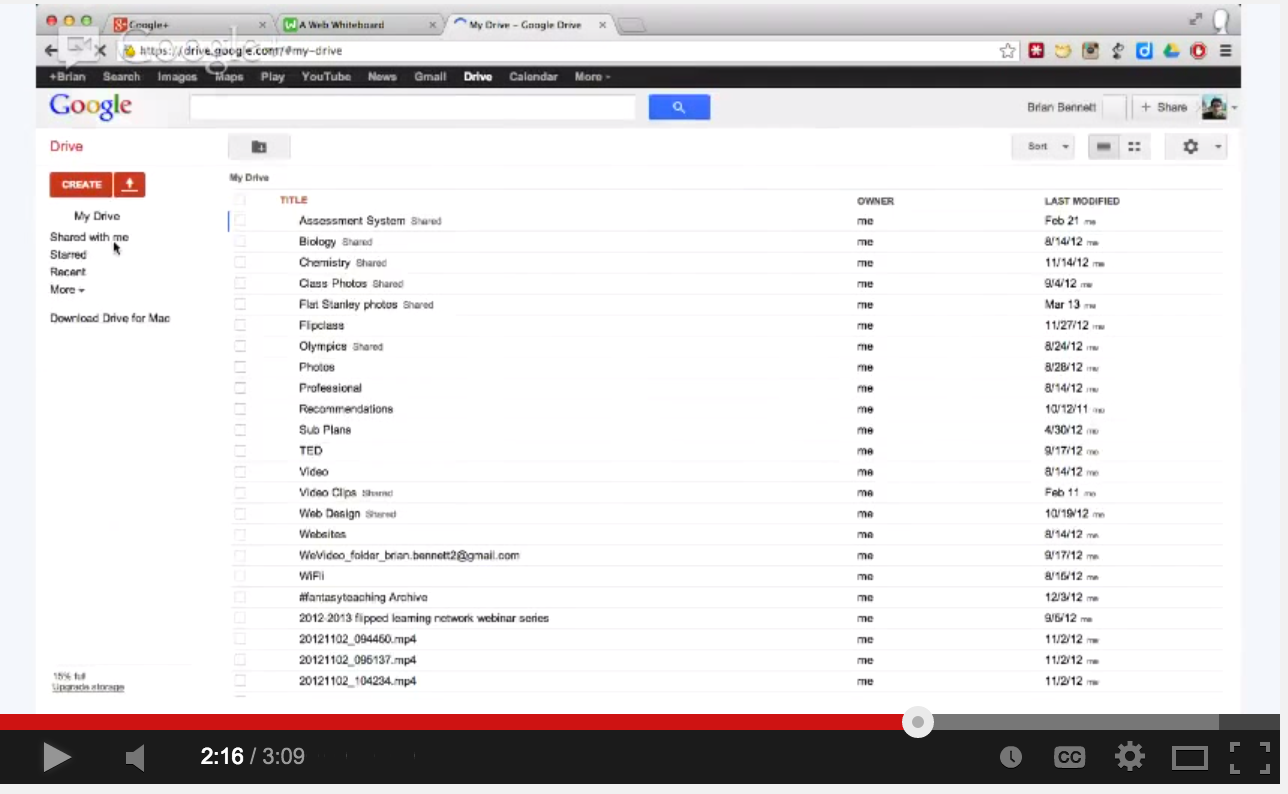Screen dimensions: 1288x794
Task: Open YouTube from the black bar
Action: pos(326,76)
